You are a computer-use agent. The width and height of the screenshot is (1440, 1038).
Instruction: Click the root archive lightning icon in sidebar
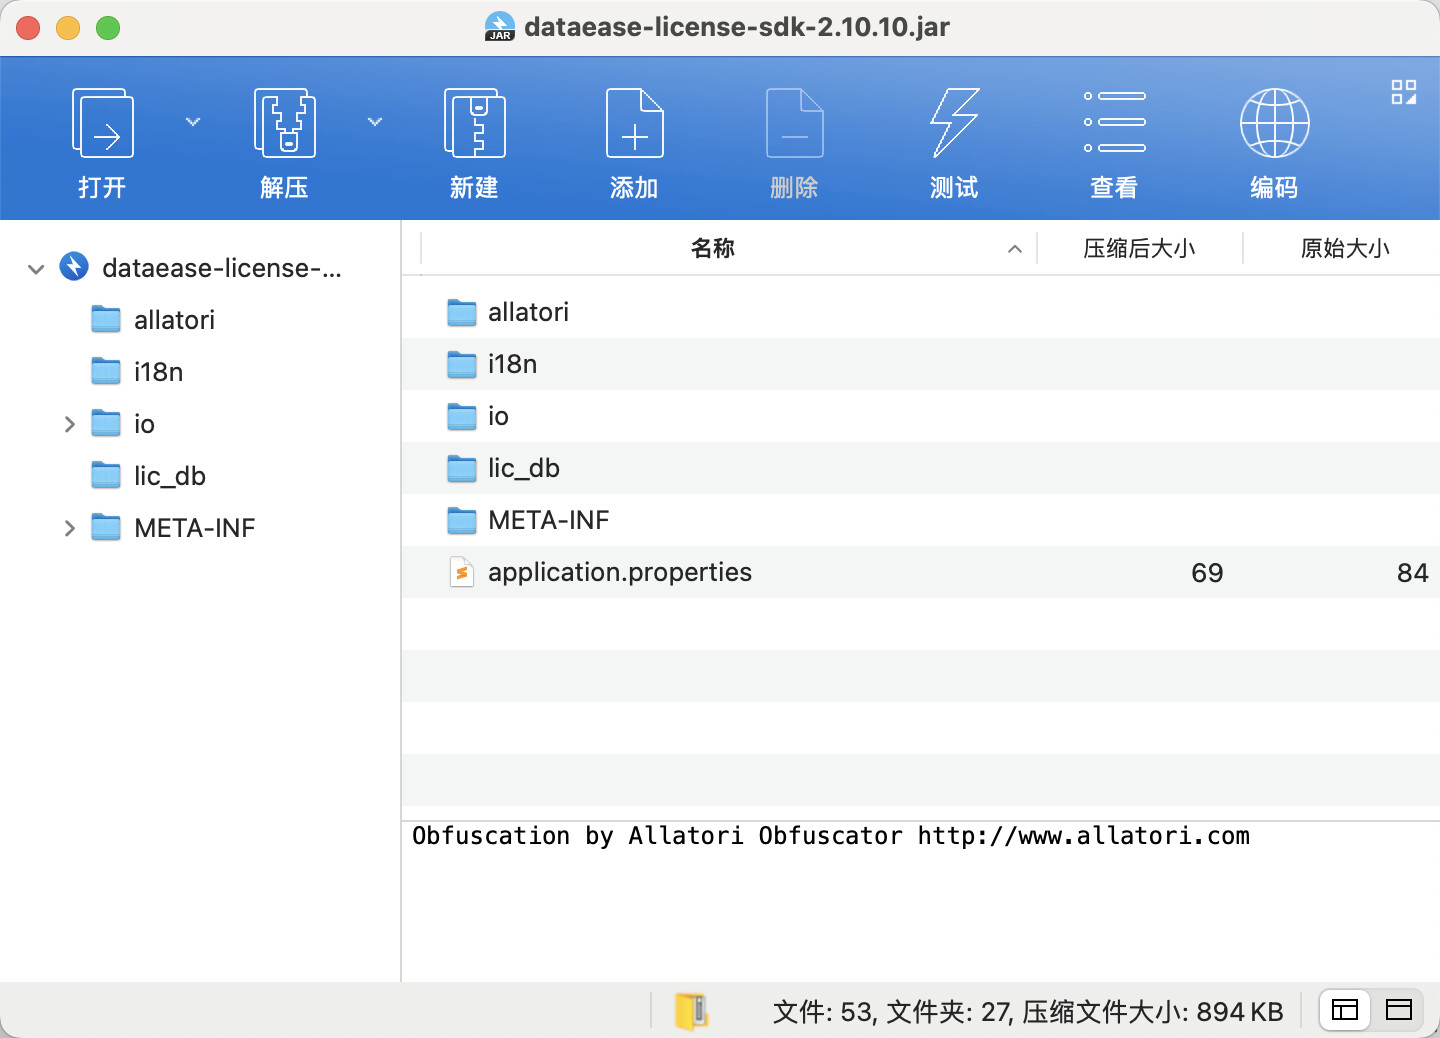74,266
